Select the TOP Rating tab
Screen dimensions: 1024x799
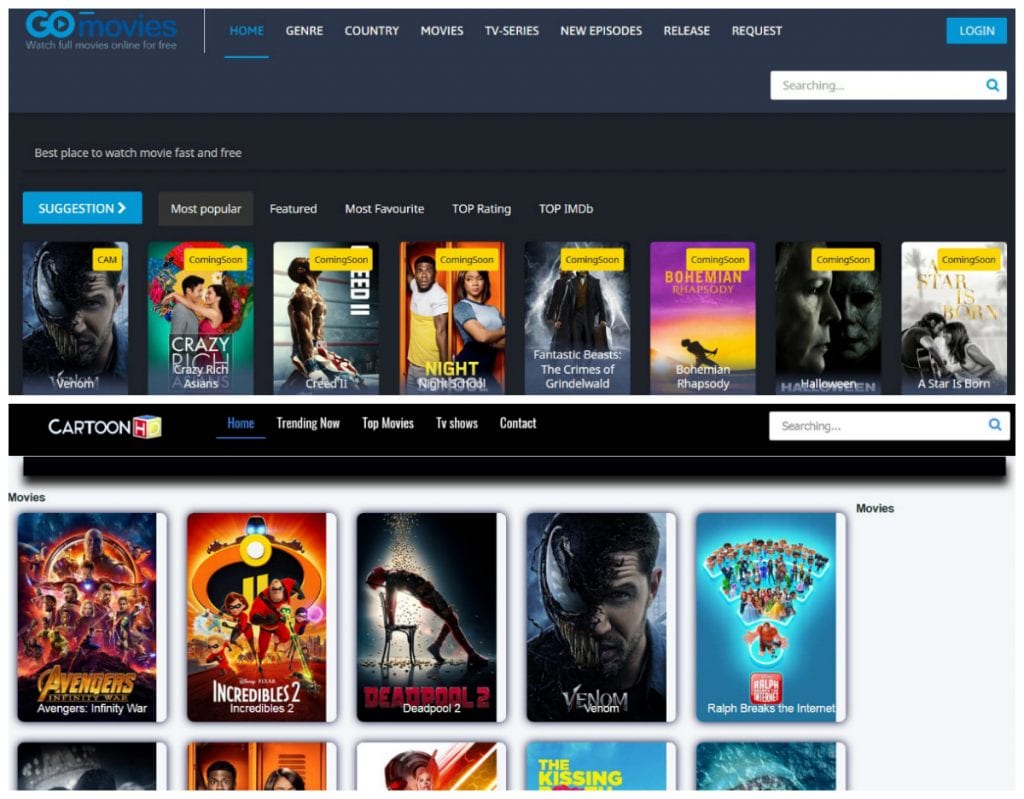pyautogui.click(x=481, y=209)
